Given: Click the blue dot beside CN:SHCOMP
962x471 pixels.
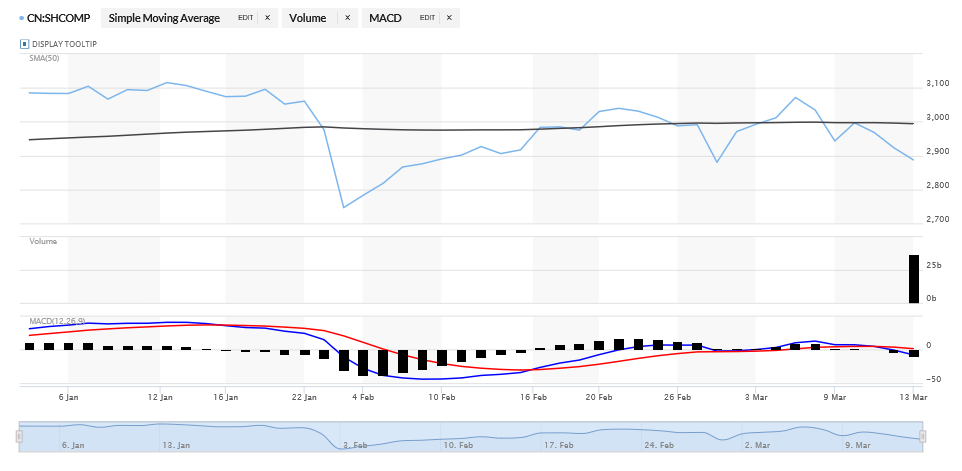Looking at the screenshot, I should [22, 18].
